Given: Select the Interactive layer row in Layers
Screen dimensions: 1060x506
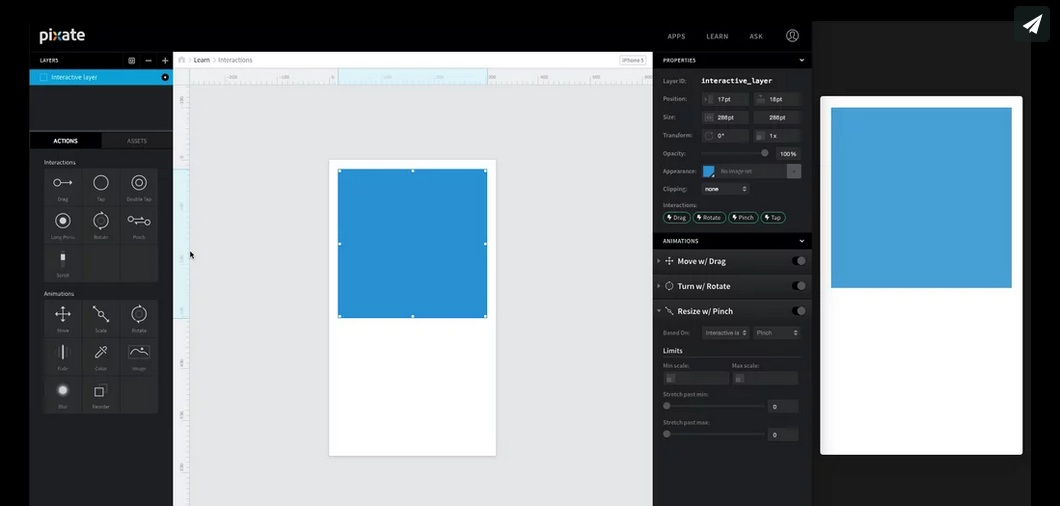Looking at the screenshot, I should point(101,77).
